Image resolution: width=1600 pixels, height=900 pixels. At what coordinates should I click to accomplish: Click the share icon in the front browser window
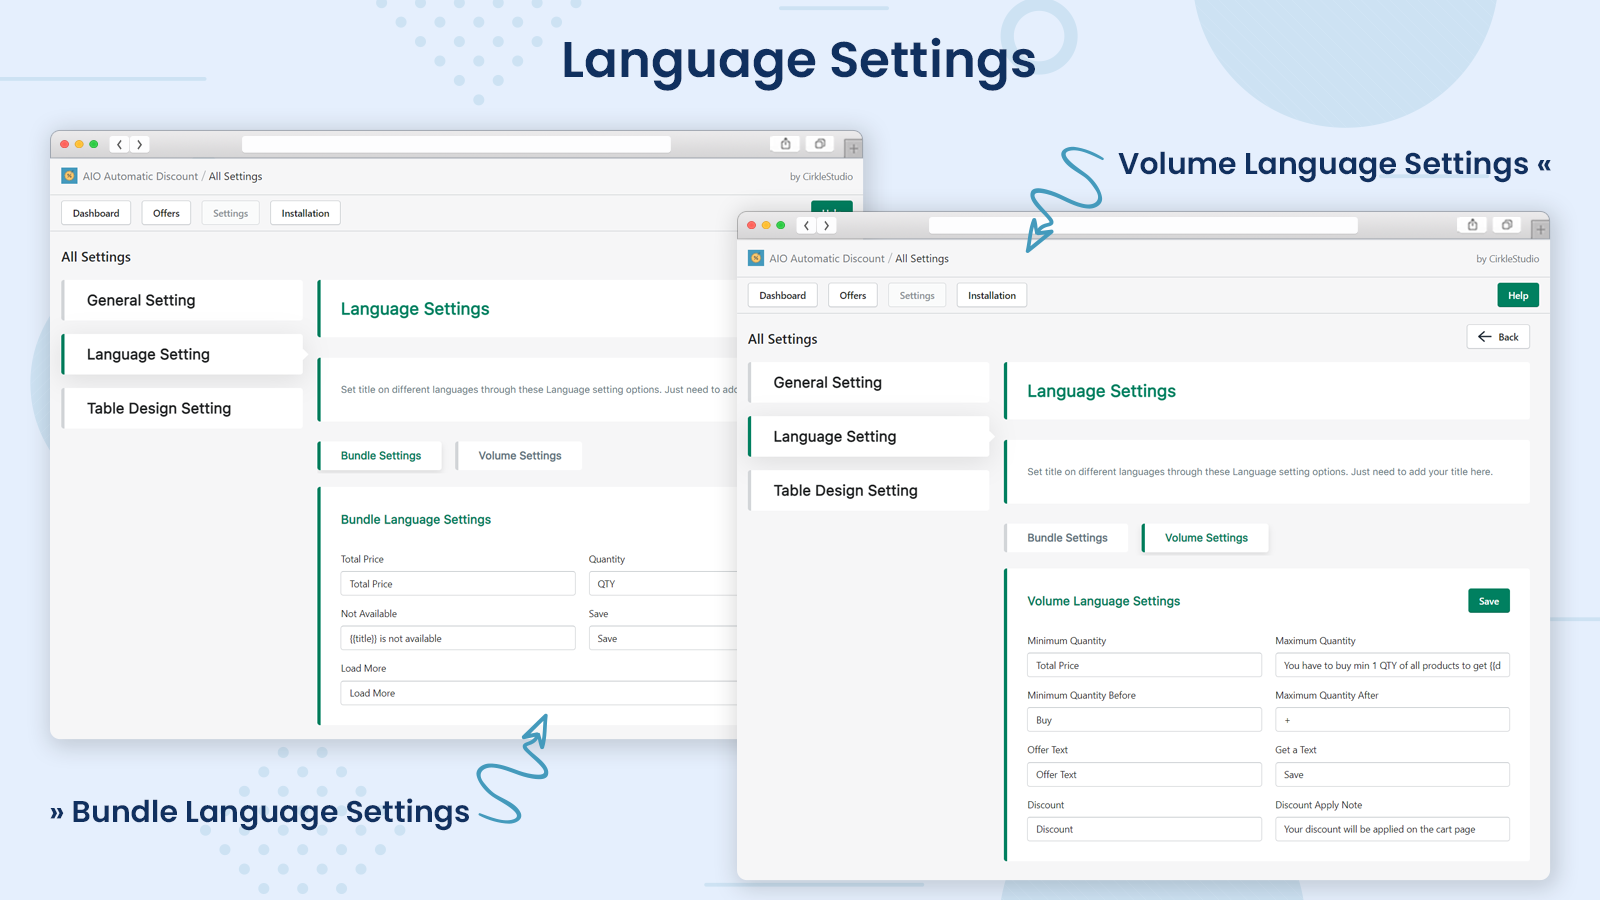(1472, 225)
